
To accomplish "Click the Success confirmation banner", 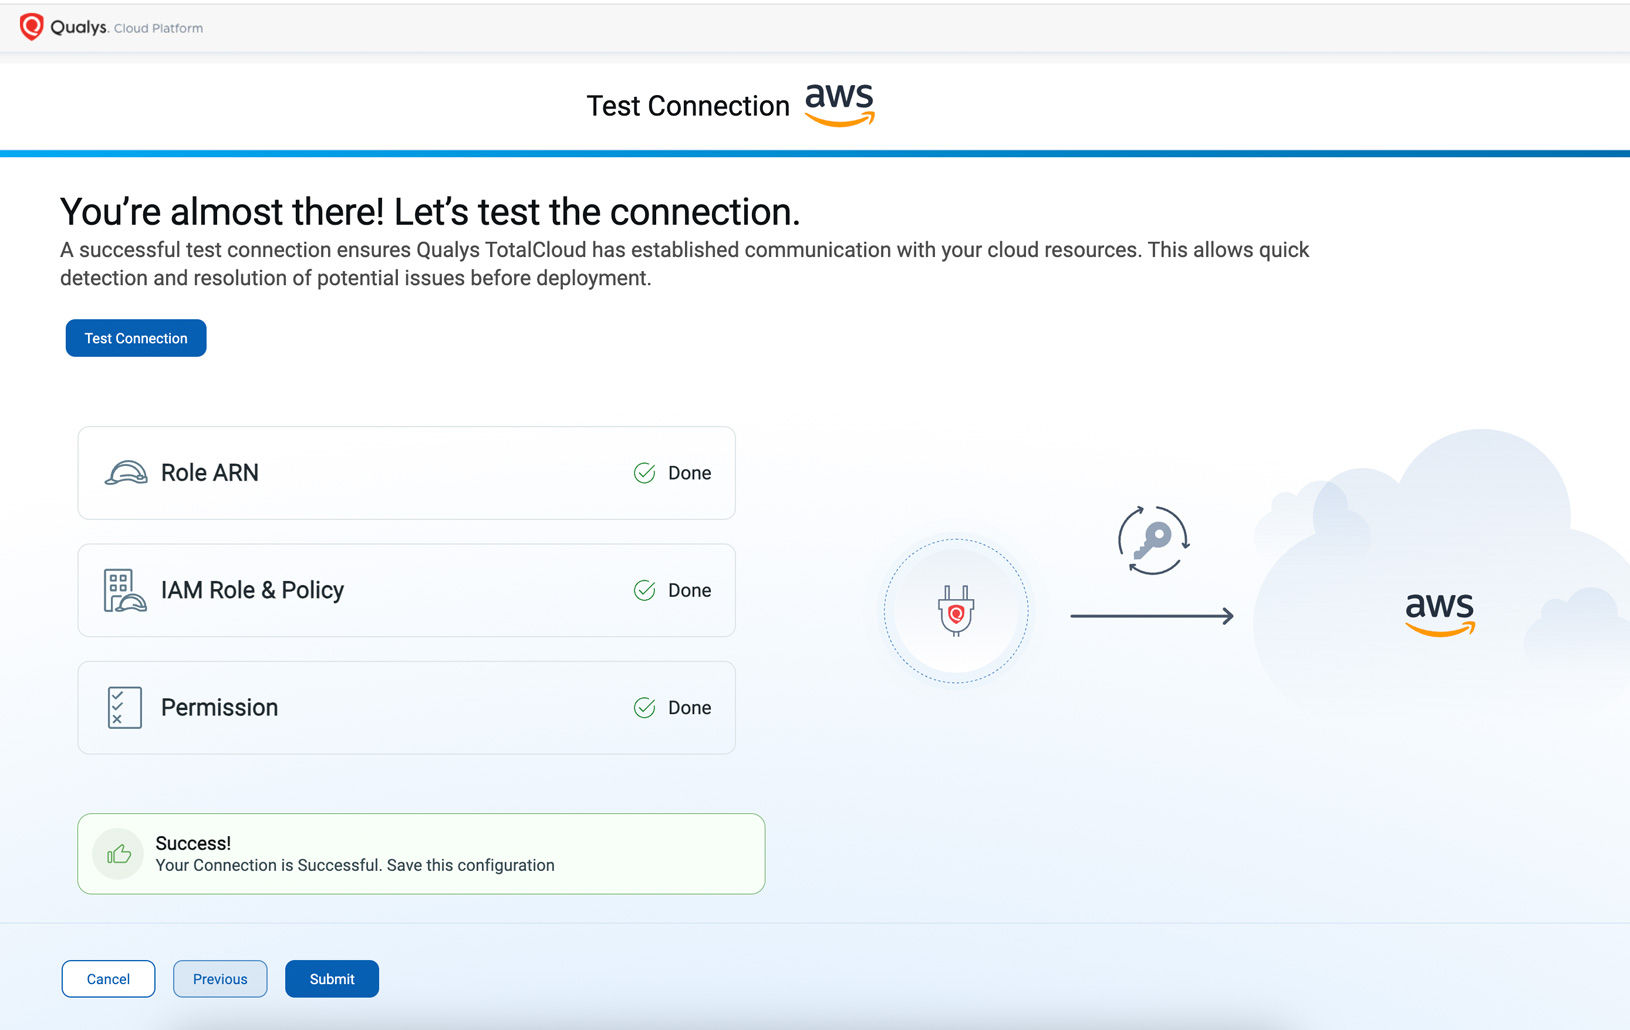I will 421,854.
